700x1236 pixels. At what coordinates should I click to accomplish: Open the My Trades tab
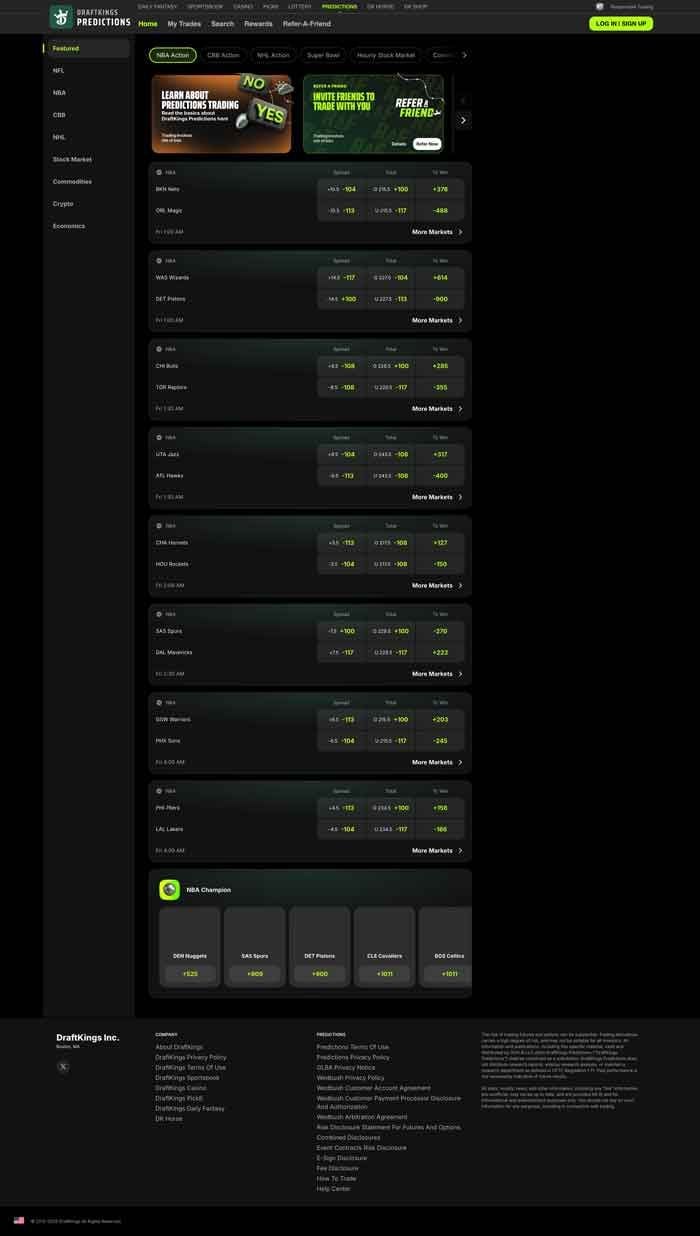pyautogui.click(x=184, y=23)
